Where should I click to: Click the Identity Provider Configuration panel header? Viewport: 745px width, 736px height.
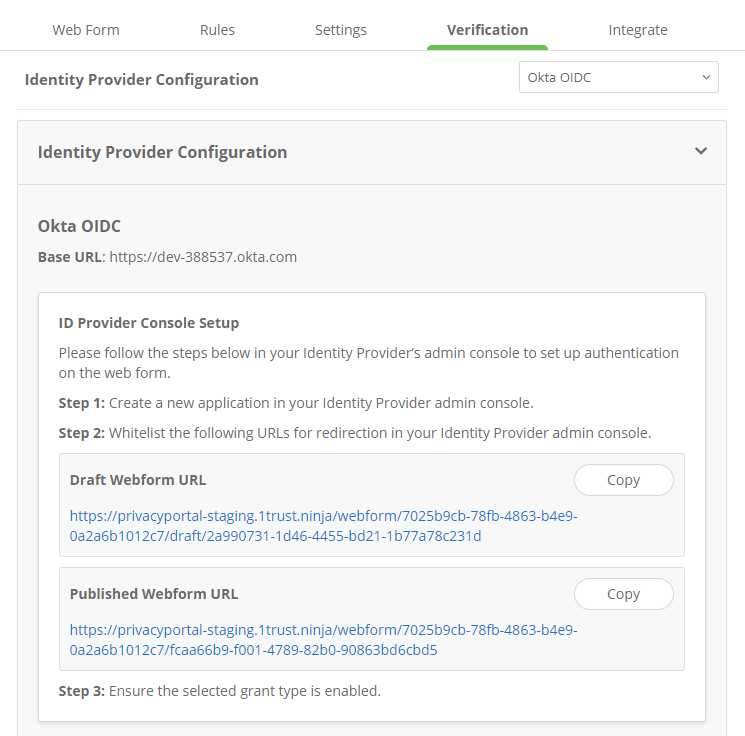162,152
